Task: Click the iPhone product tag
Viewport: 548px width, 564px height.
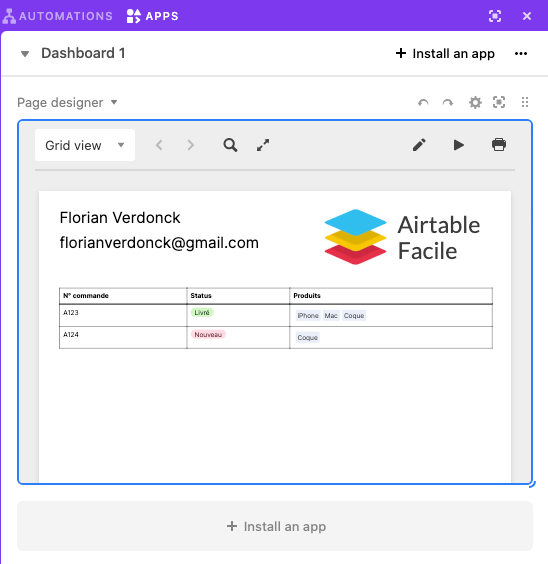Action: click(308, 315)
